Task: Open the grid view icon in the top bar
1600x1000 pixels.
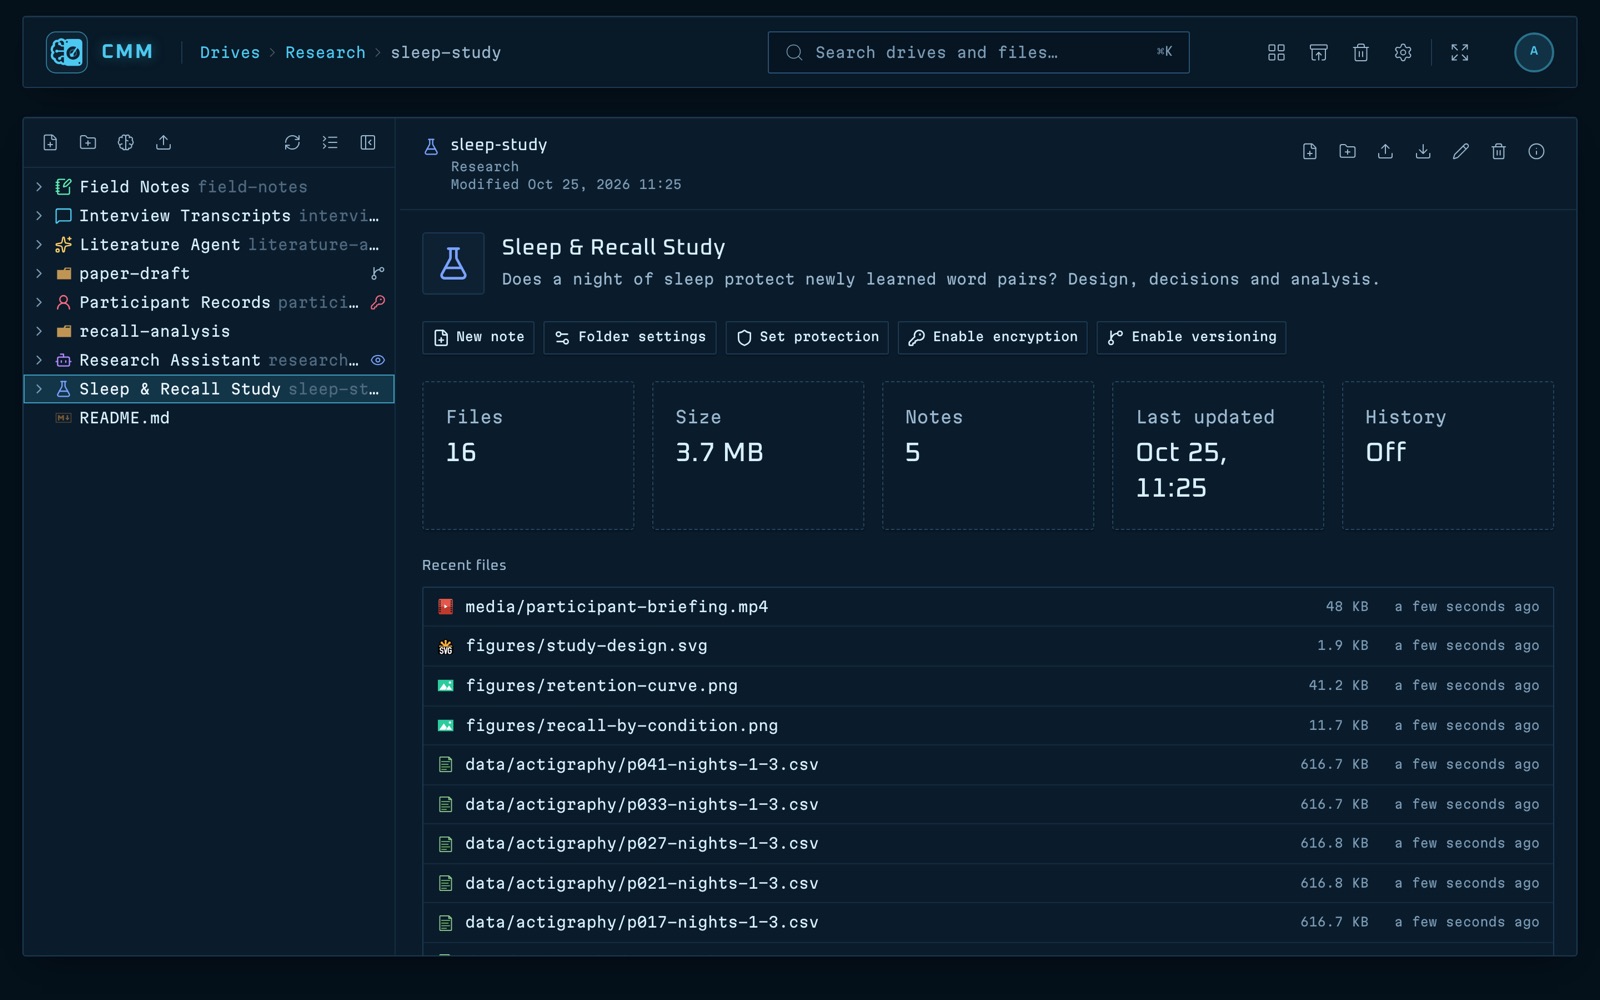Action: 1276,53
